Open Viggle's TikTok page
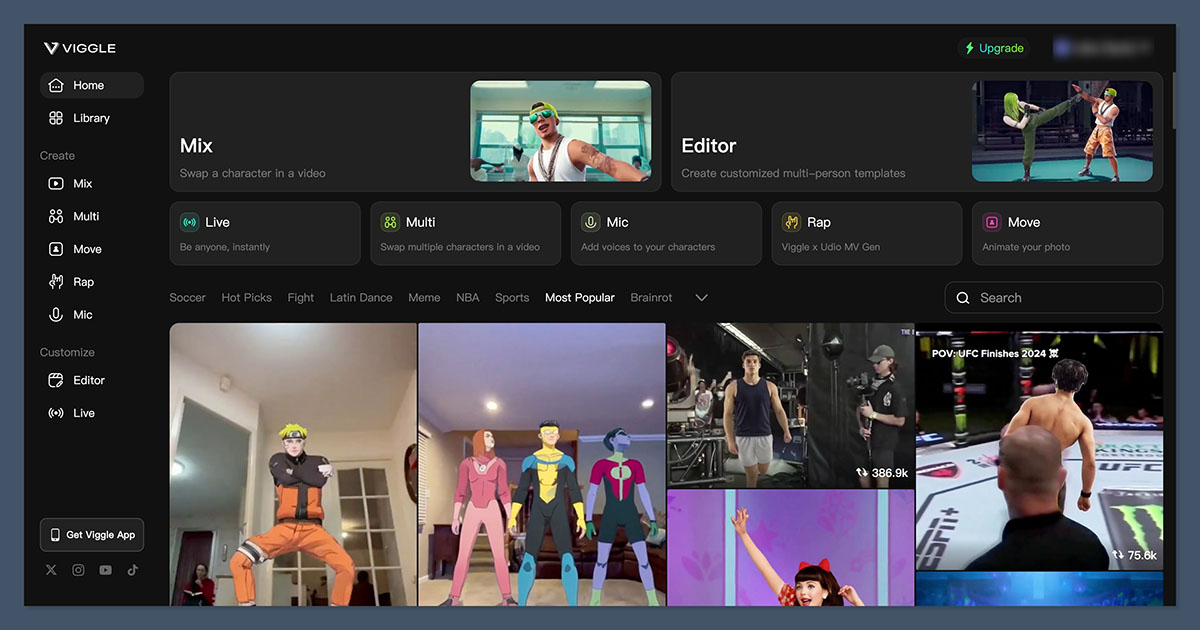 tap(130, 570)
